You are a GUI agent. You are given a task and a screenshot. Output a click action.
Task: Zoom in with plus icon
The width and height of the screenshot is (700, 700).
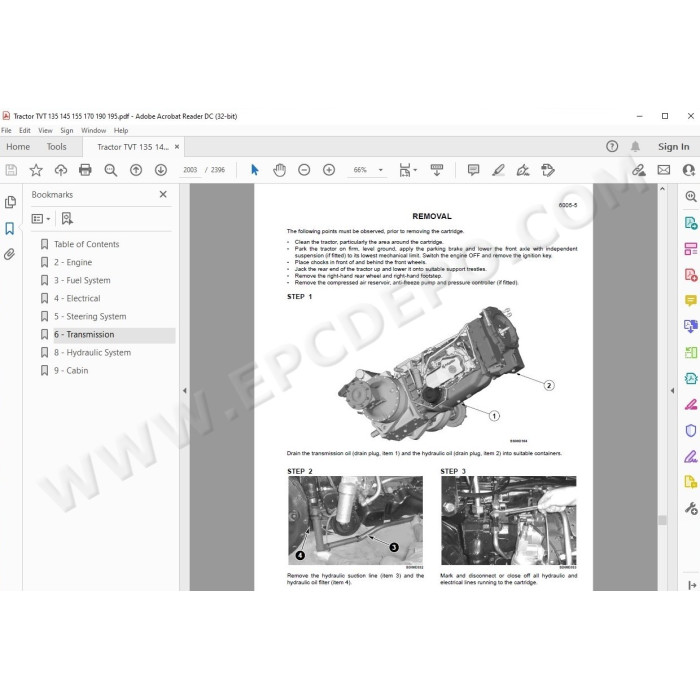(x=329, y=170)
